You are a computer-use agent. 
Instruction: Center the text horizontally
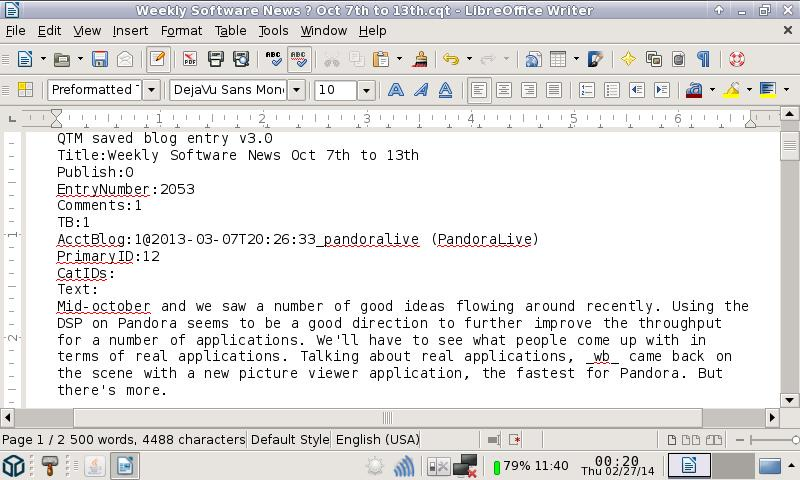click(504, 90)
